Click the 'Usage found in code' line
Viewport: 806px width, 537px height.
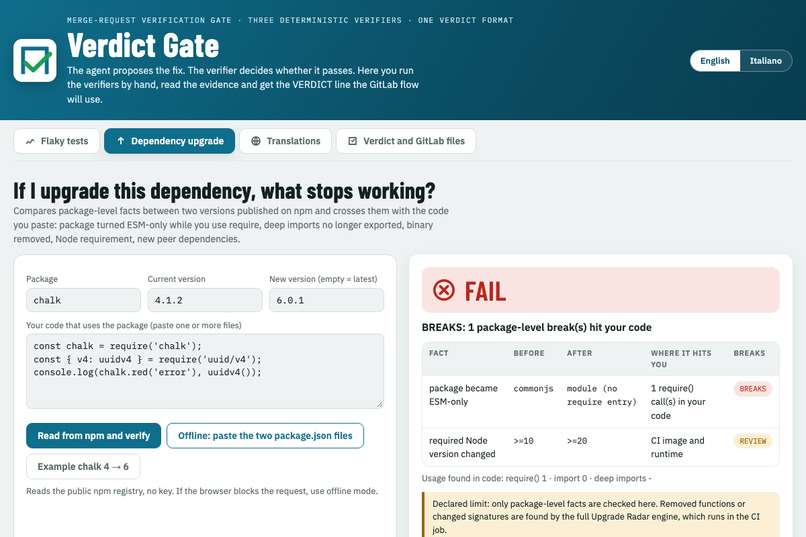[x=537, y=478]
